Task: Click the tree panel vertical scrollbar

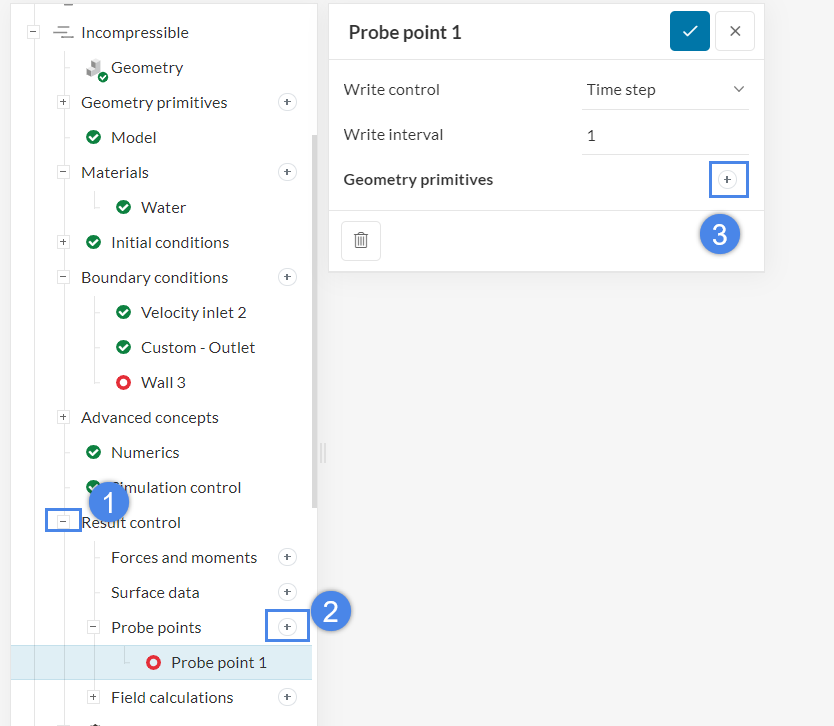Action: coord(314,320)
